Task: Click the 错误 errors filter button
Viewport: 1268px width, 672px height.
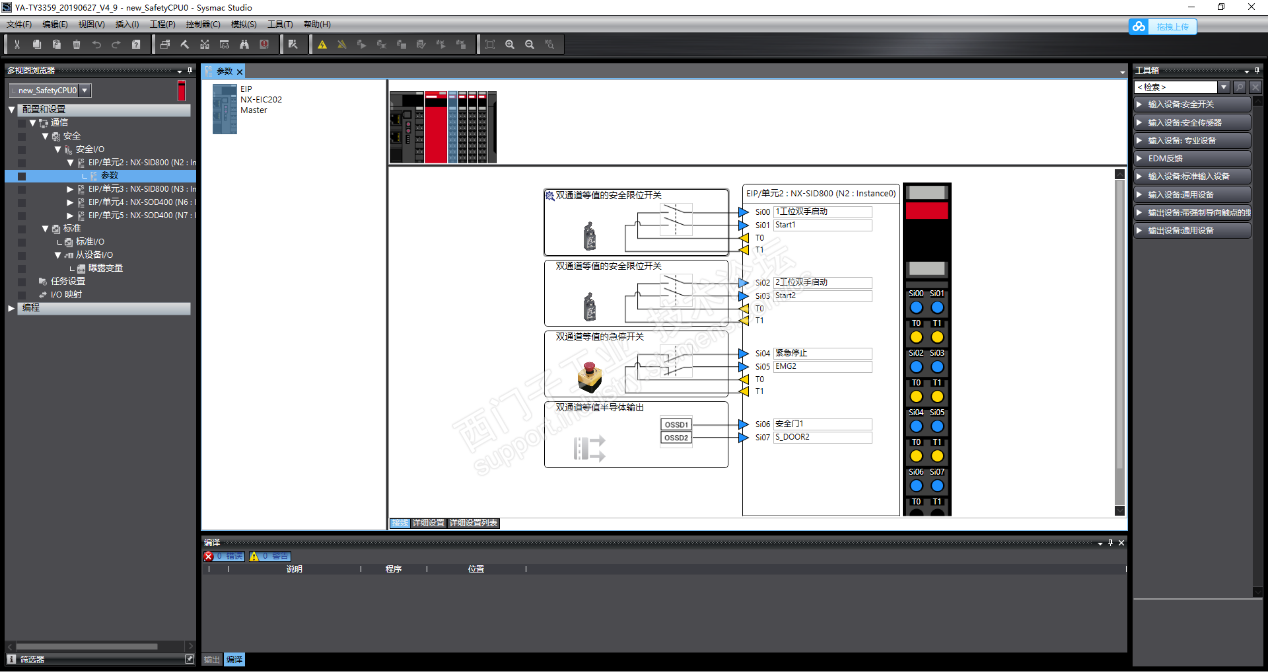Action: click(x=224, y=556)
